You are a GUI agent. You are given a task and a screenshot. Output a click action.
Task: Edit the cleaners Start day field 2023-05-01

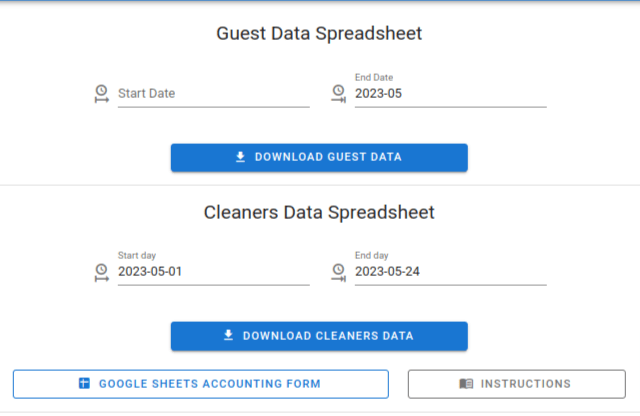point(213,272)
